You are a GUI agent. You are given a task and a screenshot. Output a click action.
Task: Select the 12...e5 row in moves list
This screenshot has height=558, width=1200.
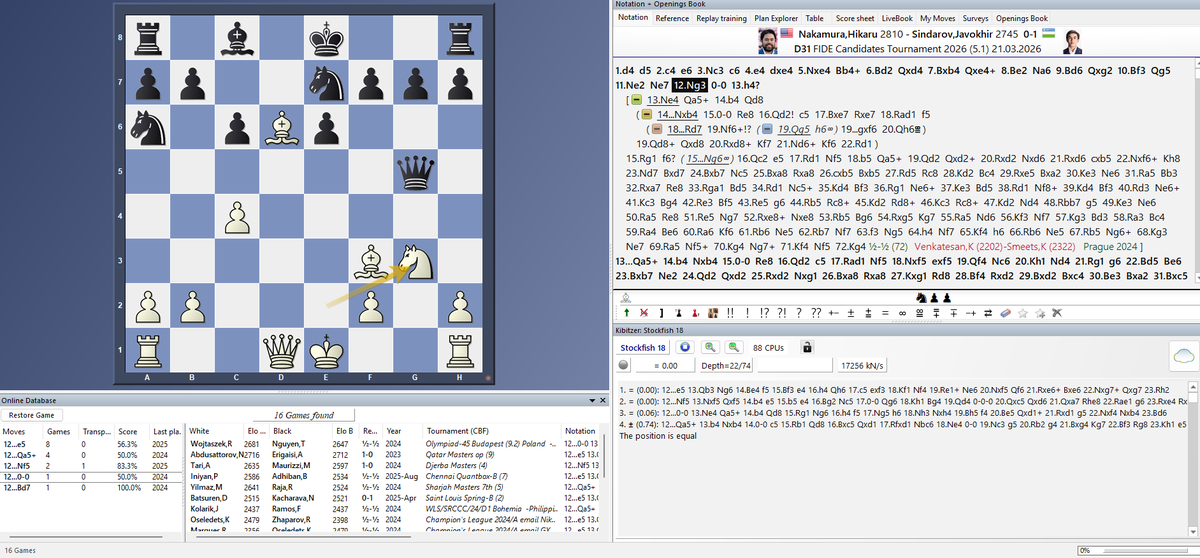pyautogui.click(x=92, y=443)
